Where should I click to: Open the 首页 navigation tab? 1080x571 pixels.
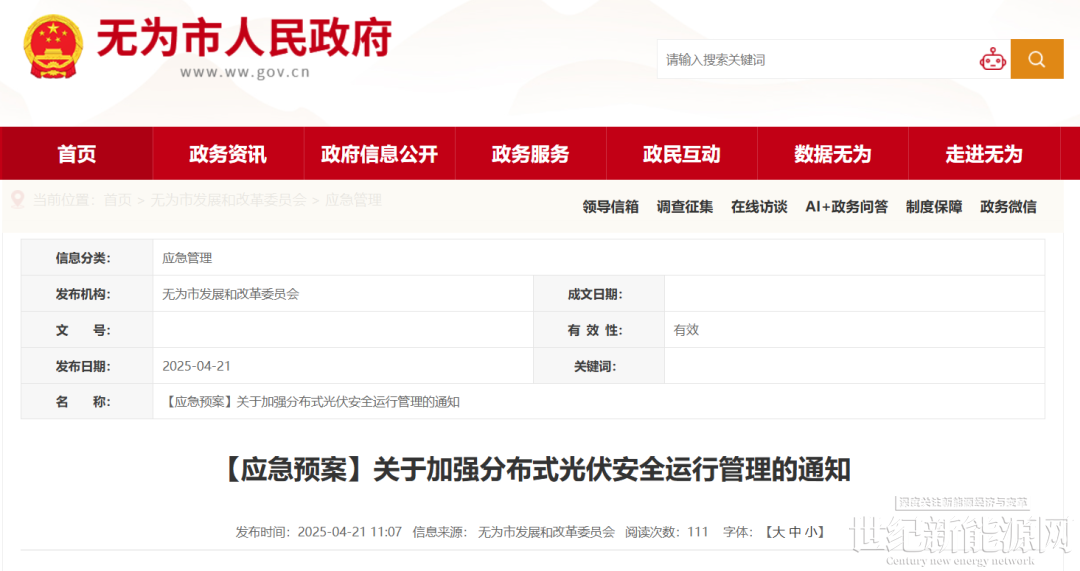tap(77, 154)
